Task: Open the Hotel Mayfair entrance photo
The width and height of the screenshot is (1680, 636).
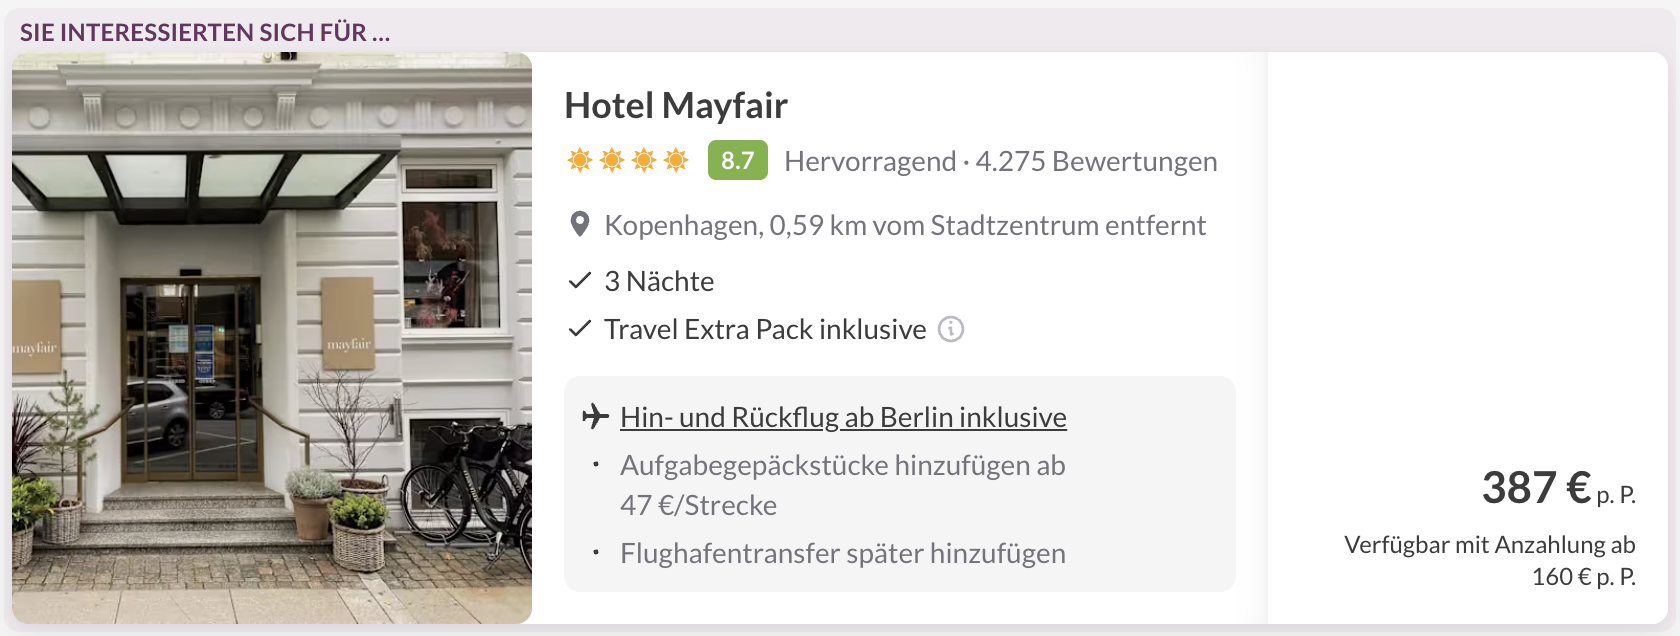Action: click(272, 338)
